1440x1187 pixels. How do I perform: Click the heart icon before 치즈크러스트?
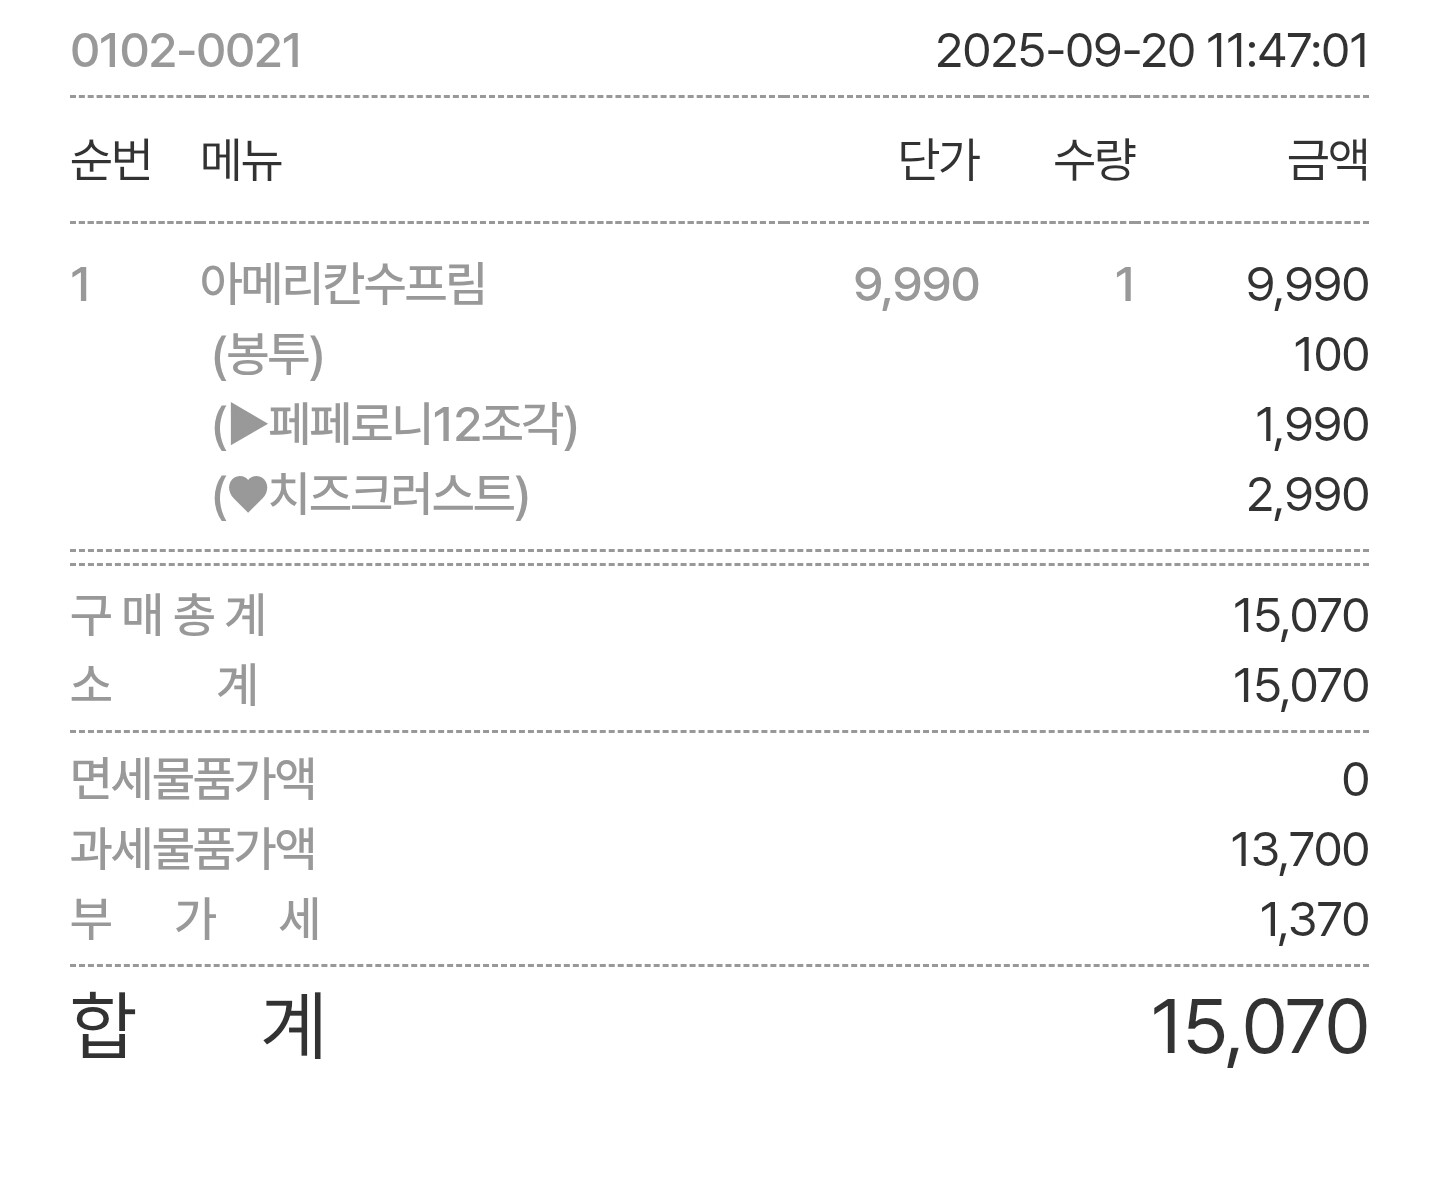point(248,495)
